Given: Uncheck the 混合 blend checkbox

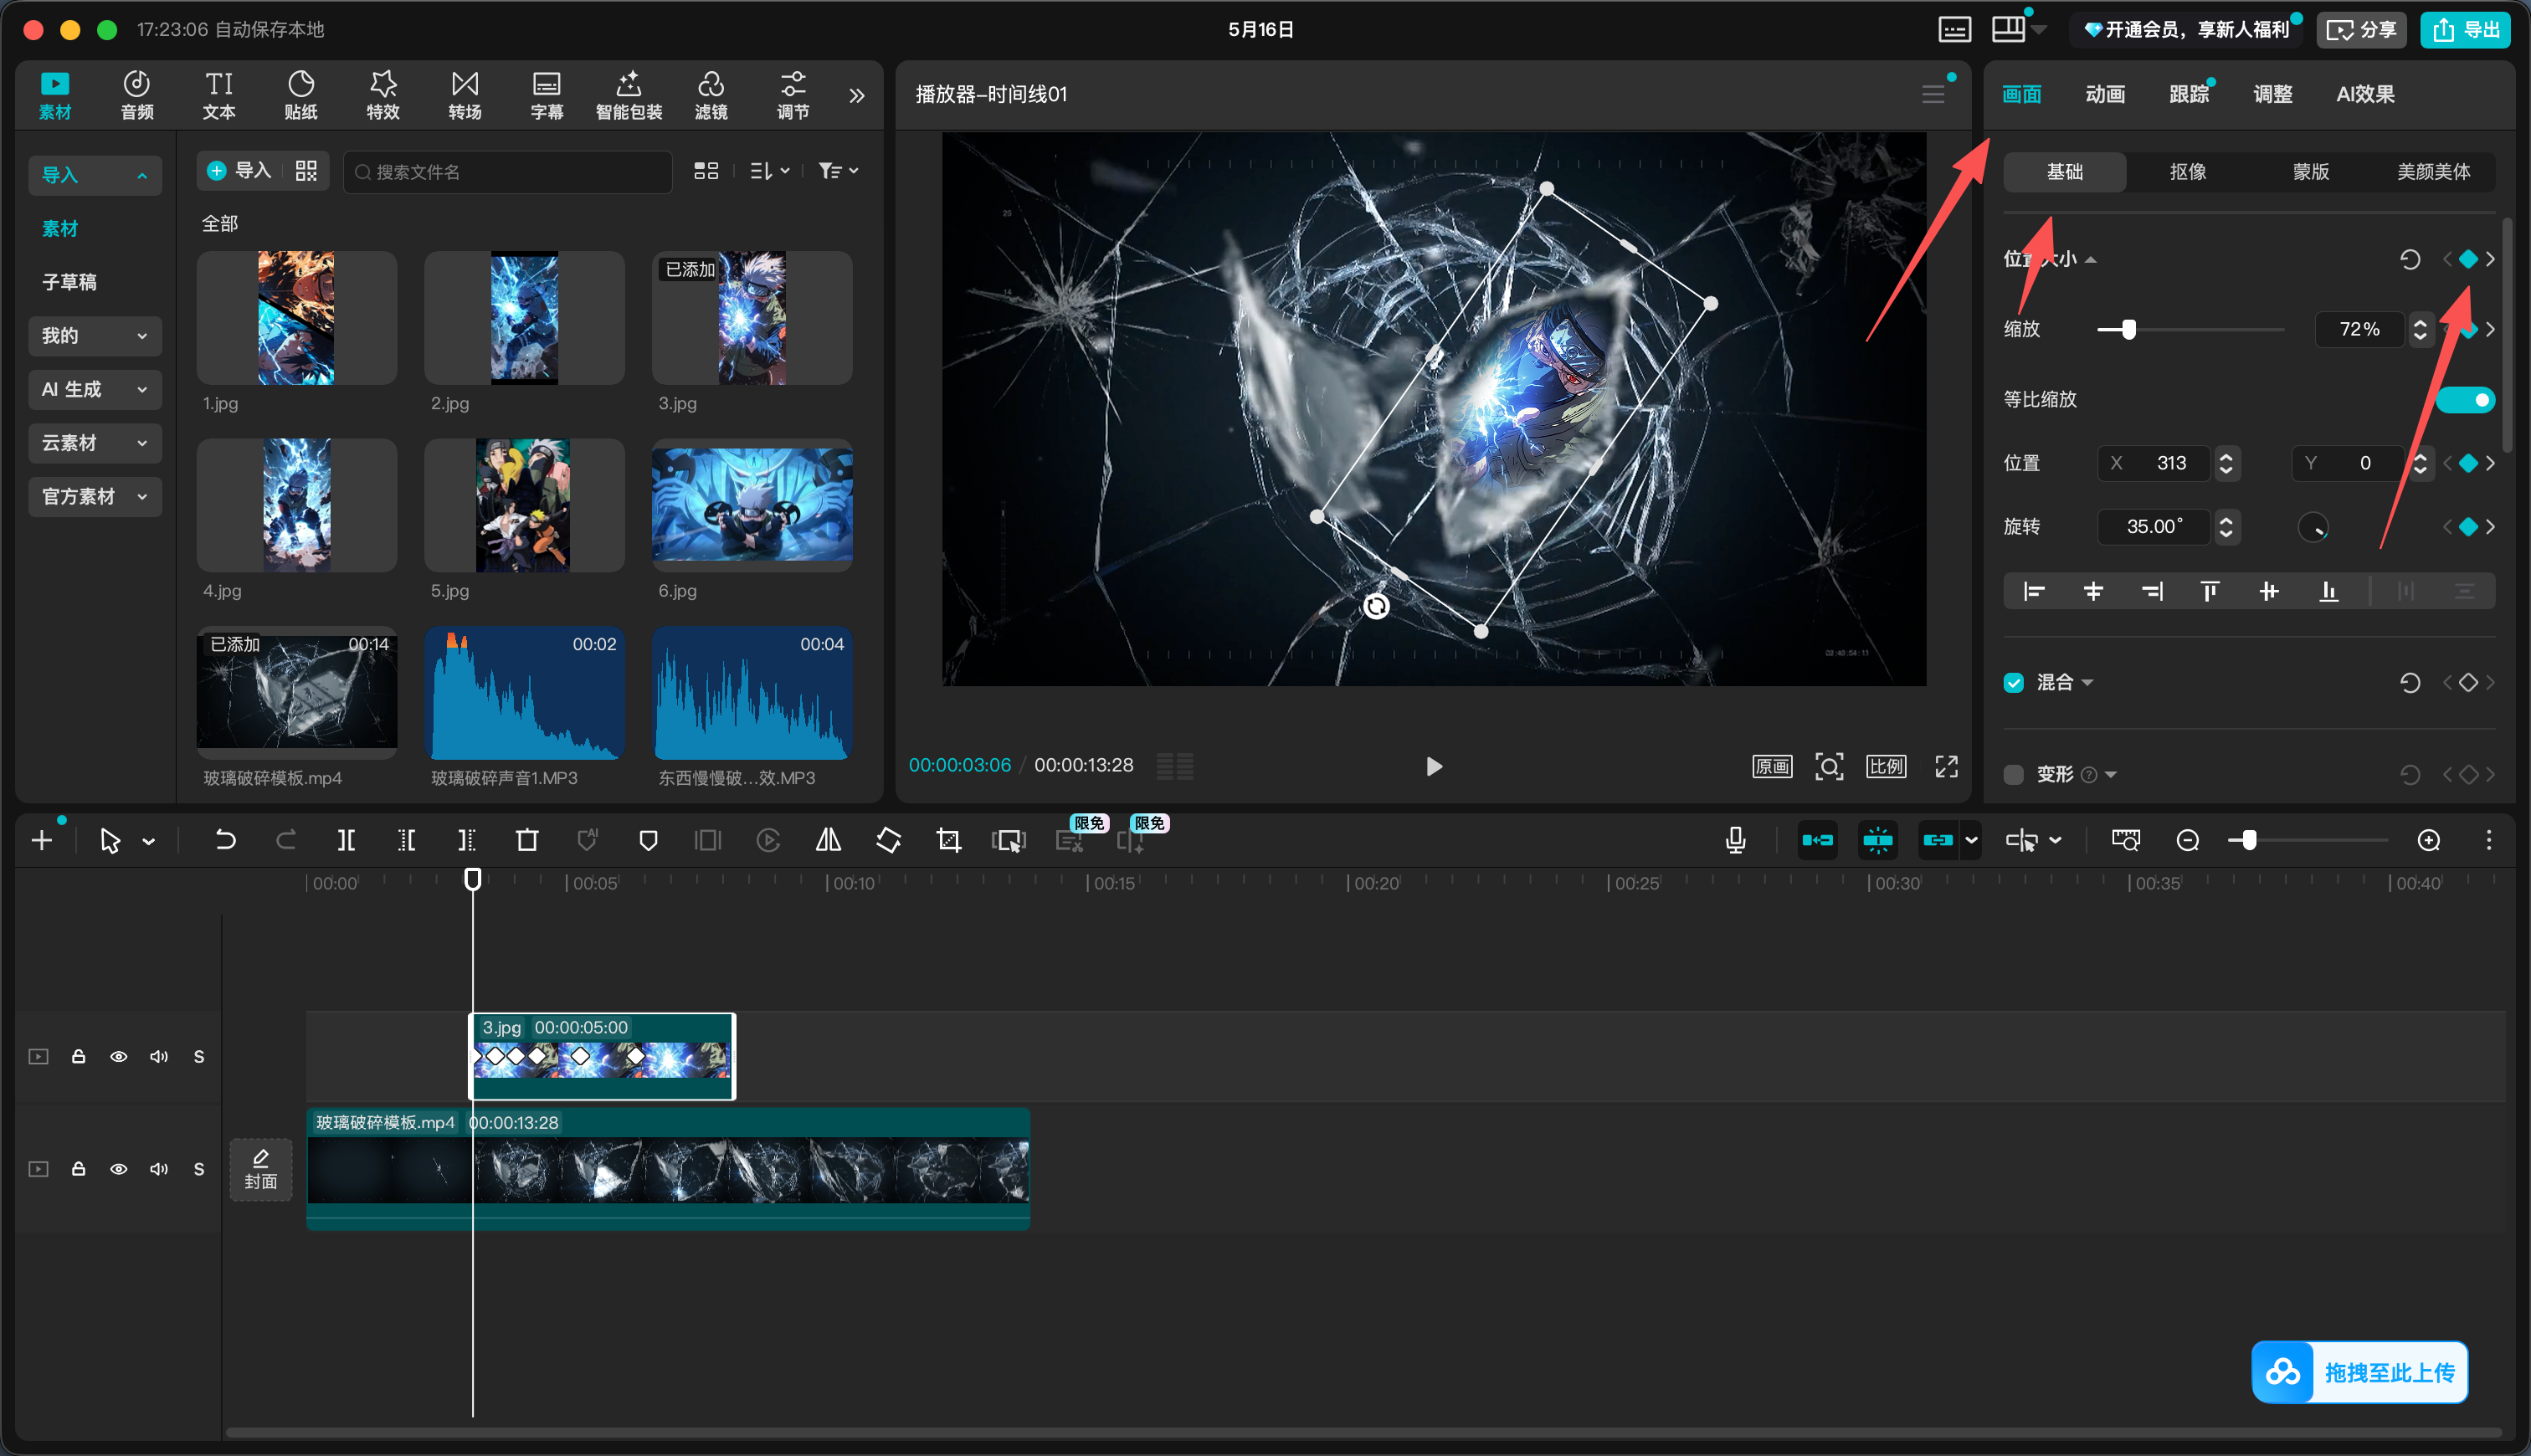Looking at the screenshot, I should tap(2014, 683).
